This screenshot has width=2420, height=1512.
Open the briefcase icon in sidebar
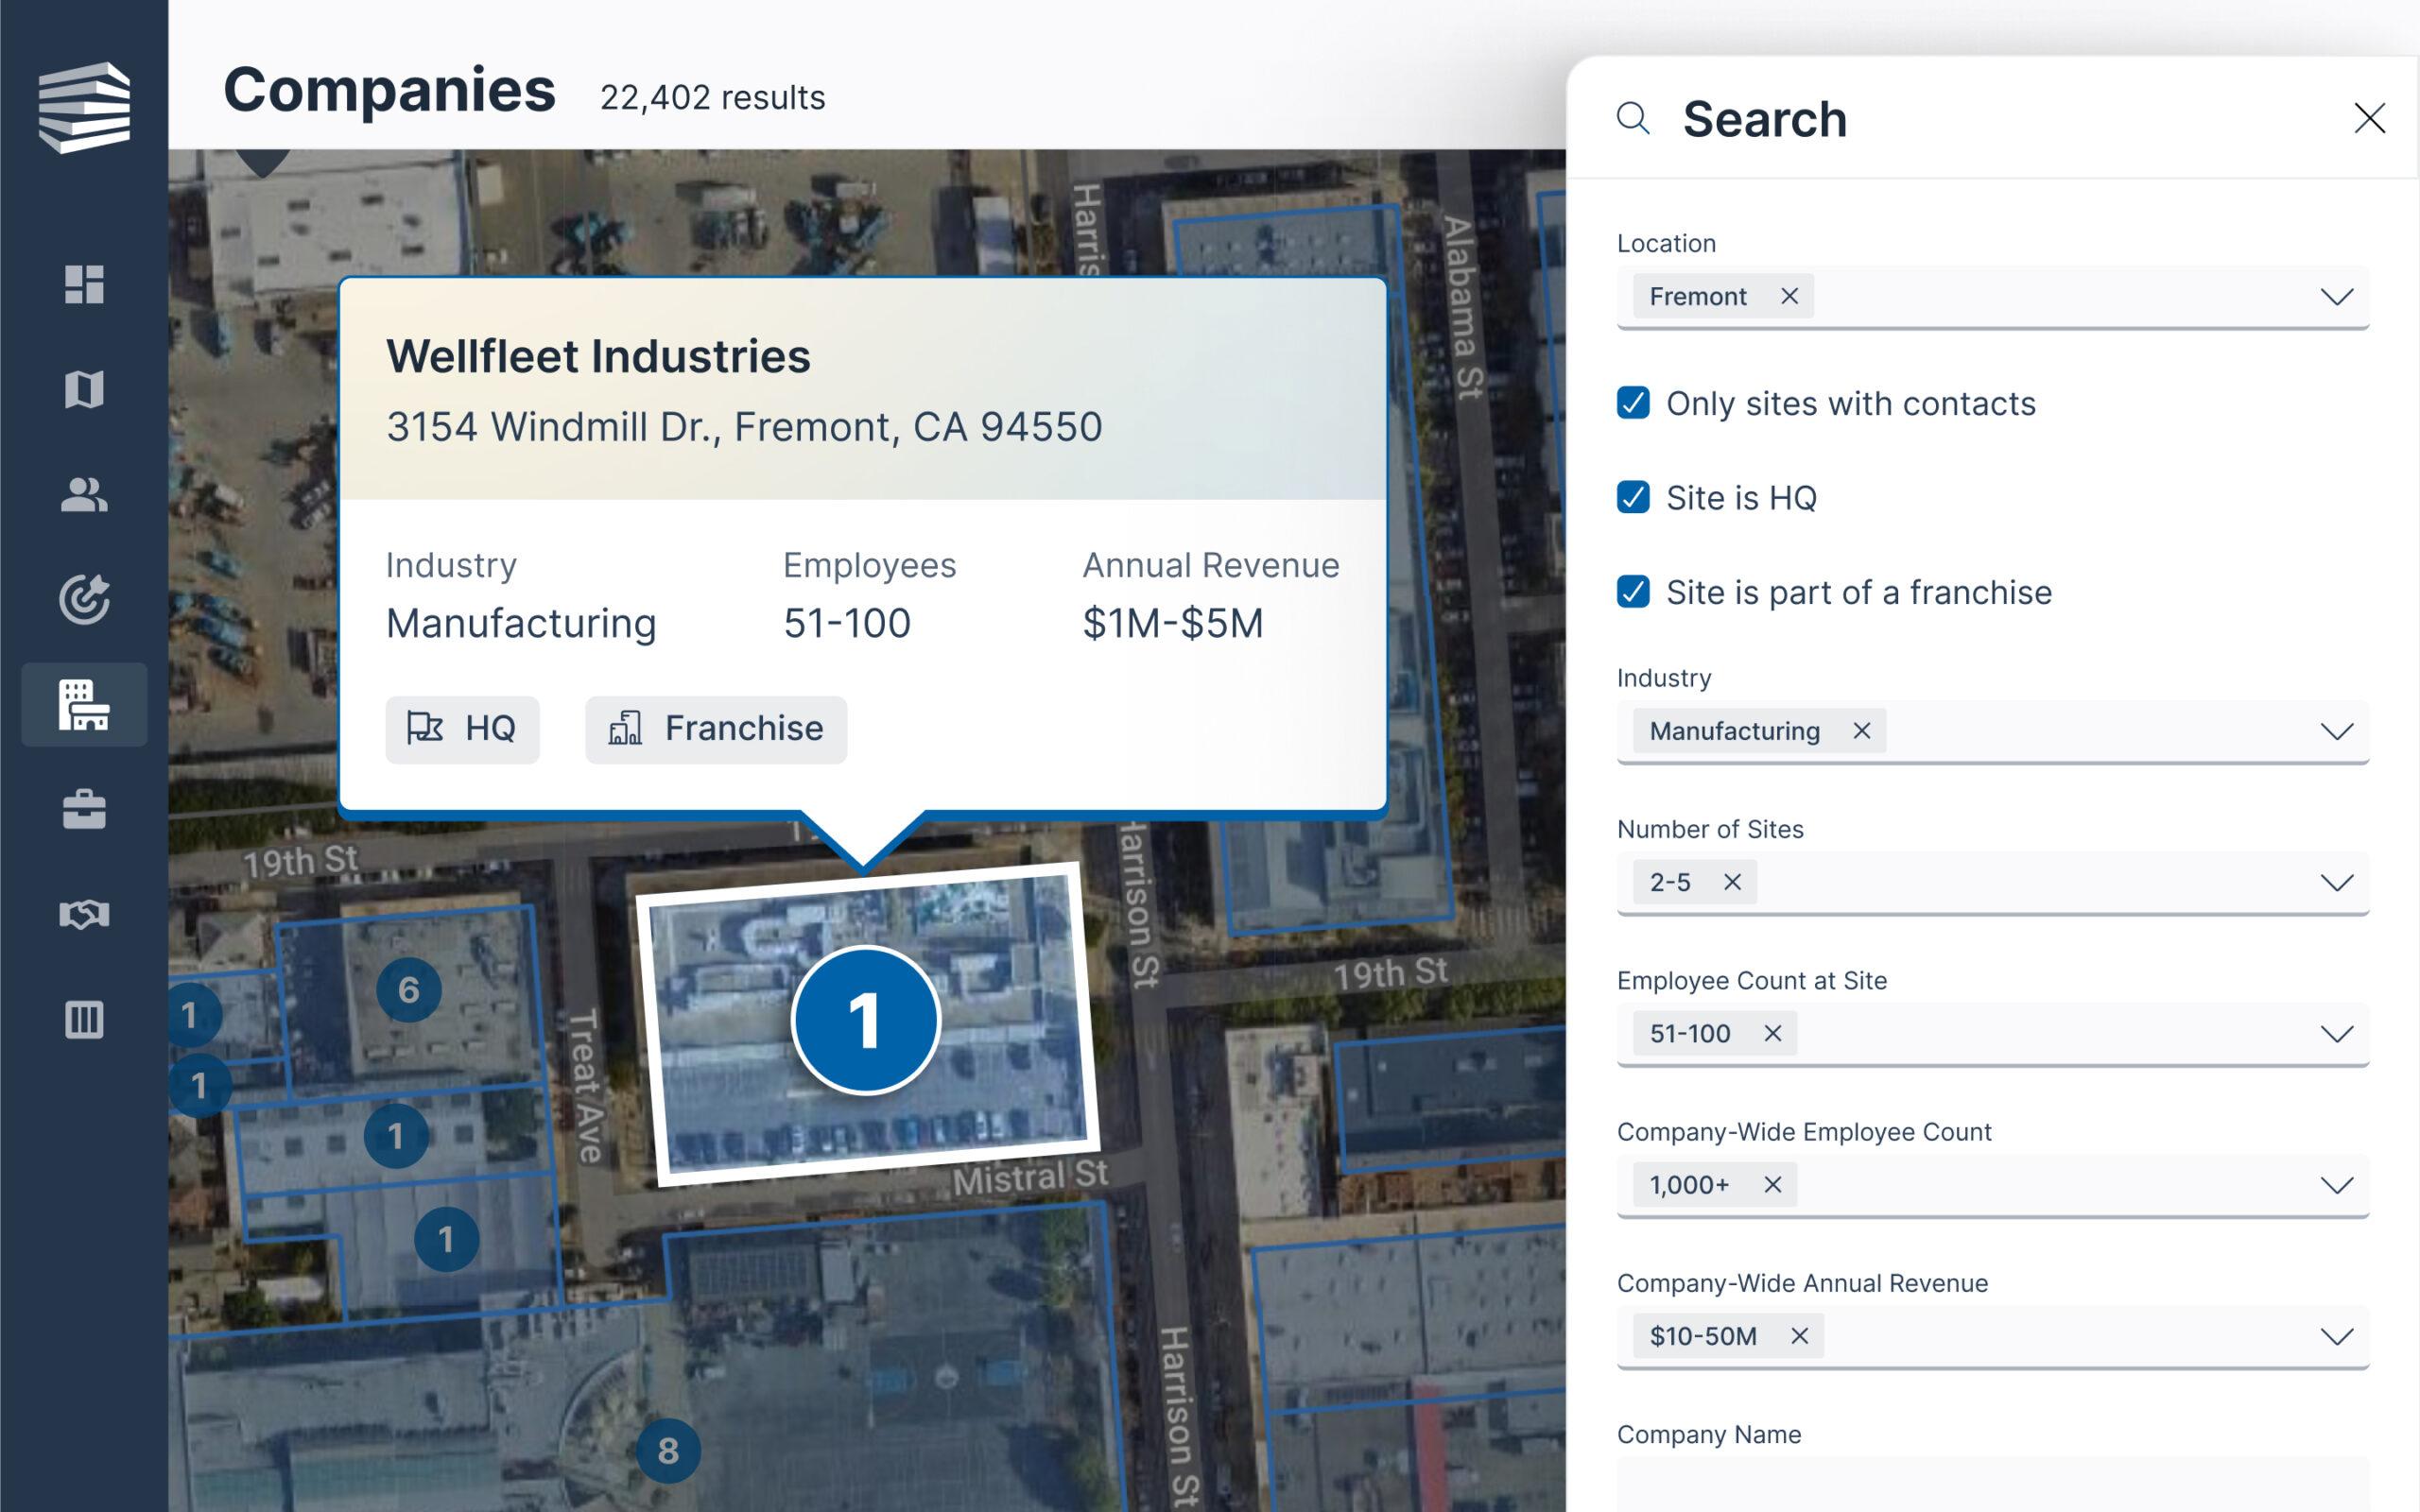pos(84,809)
